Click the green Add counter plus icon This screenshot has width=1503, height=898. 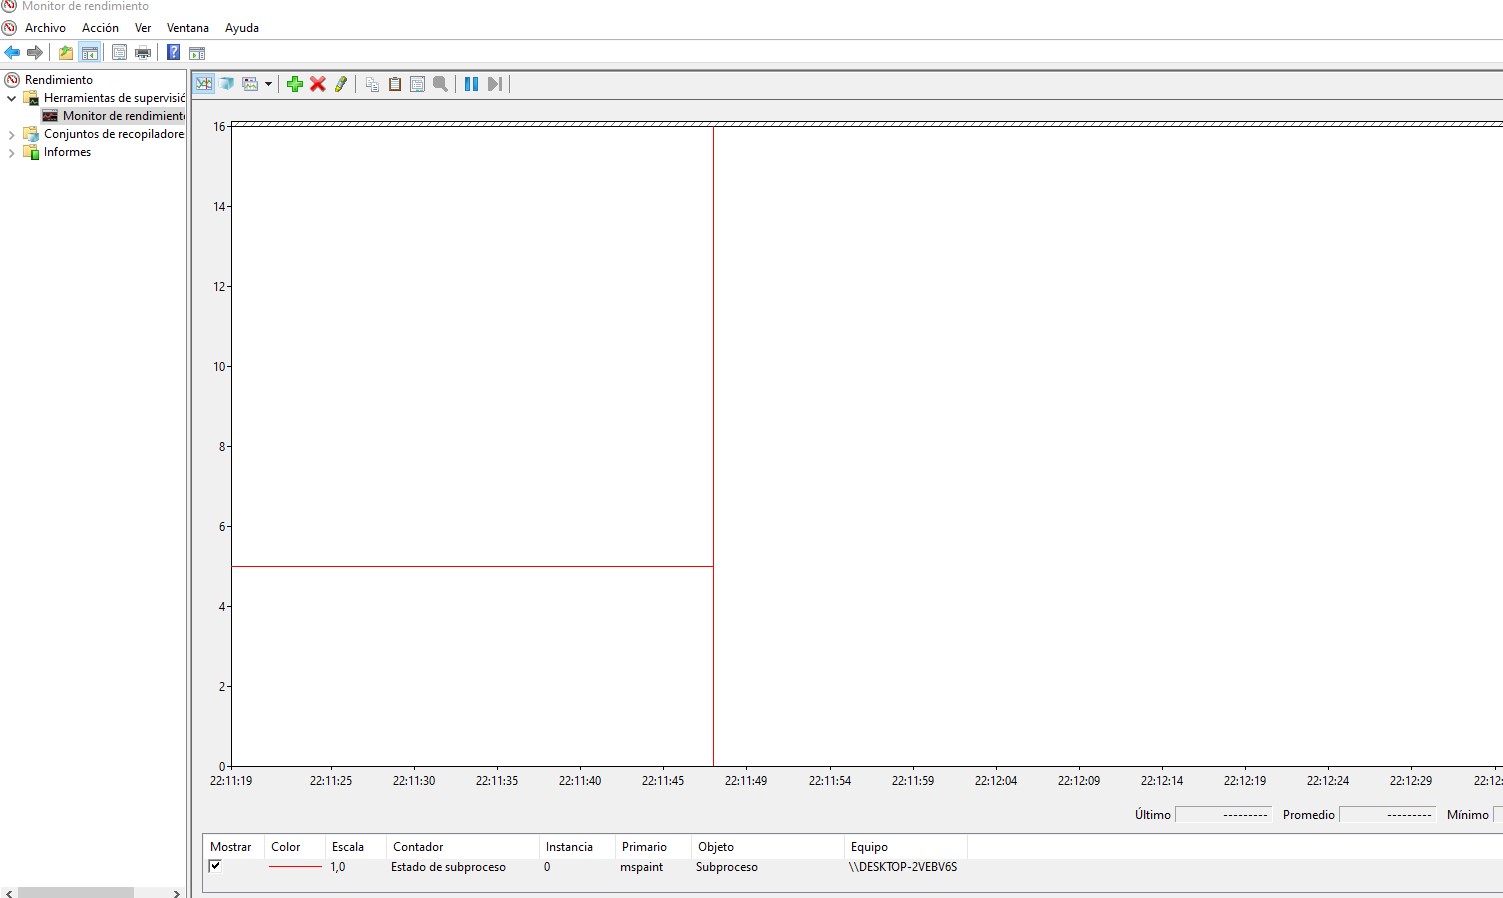tap(294, 84)
